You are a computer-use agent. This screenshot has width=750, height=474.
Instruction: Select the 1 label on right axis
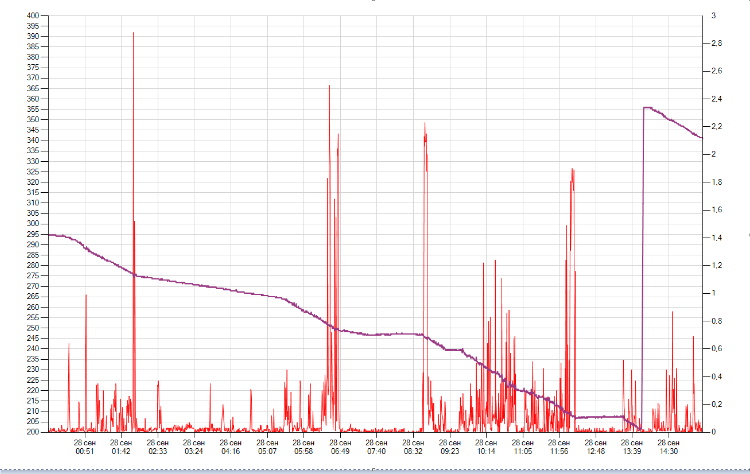click(713, 293)
